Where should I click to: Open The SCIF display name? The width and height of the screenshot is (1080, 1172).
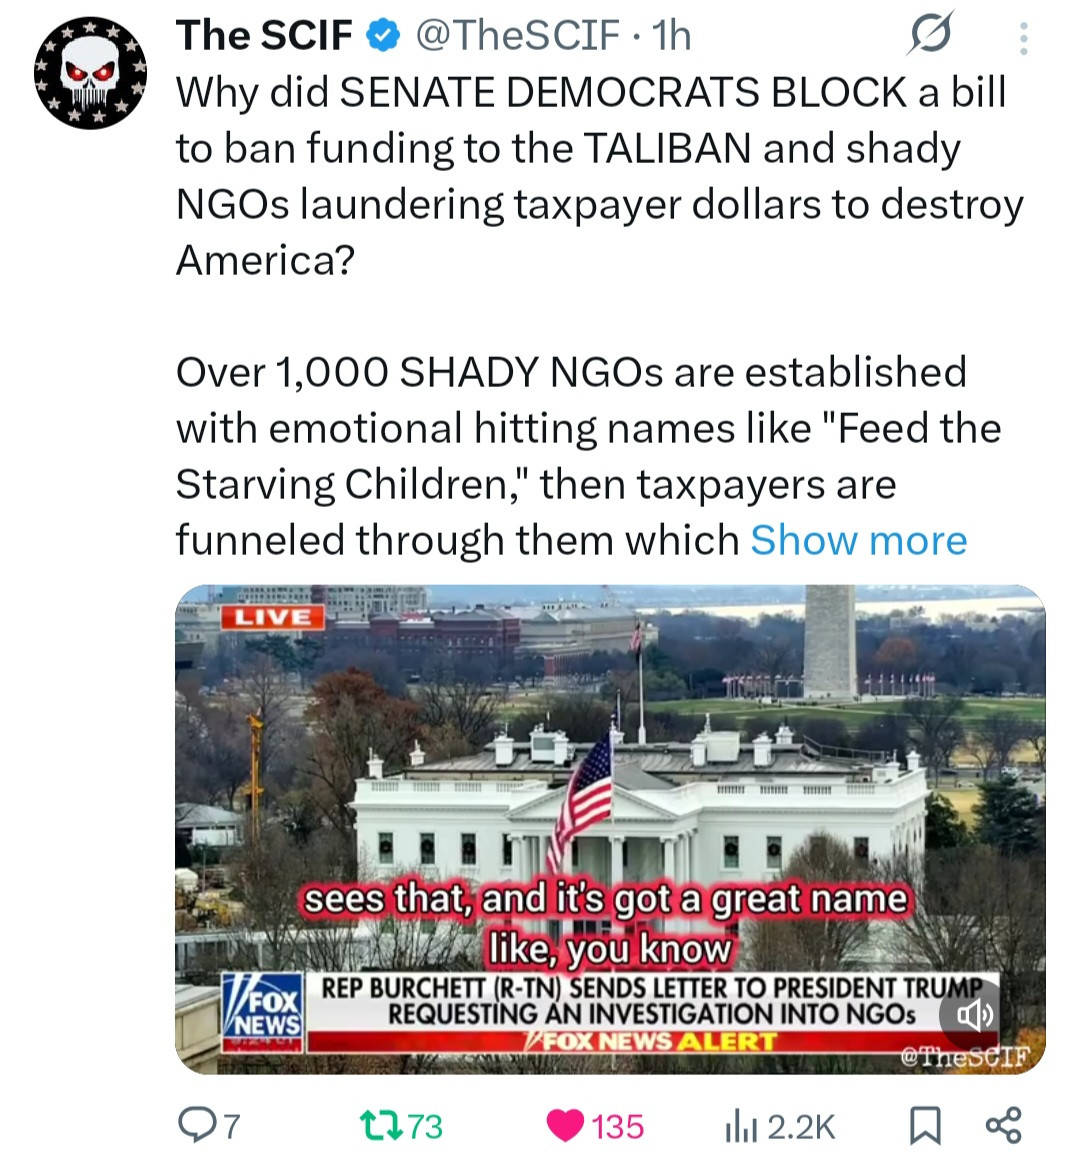coord(264,35)
